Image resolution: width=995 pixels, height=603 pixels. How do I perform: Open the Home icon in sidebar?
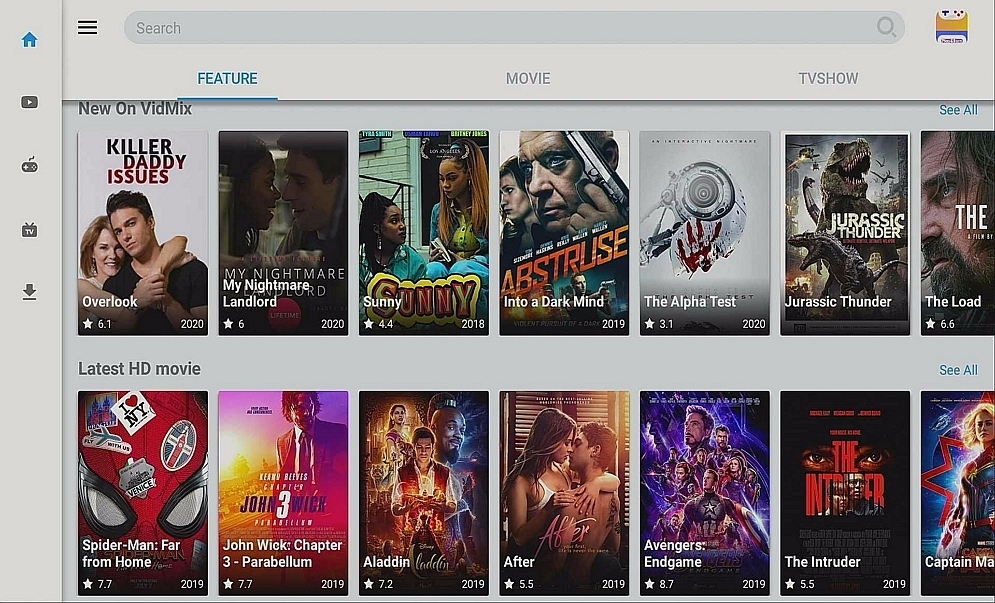(x=29, y=40)
